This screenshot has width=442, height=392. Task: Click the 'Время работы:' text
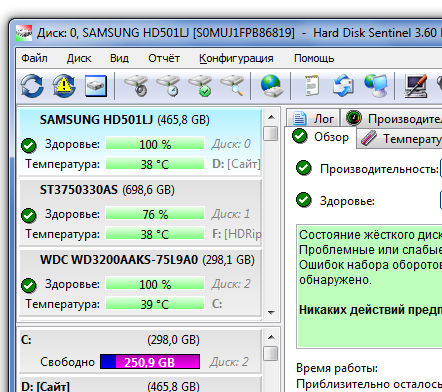pos(337,368)
